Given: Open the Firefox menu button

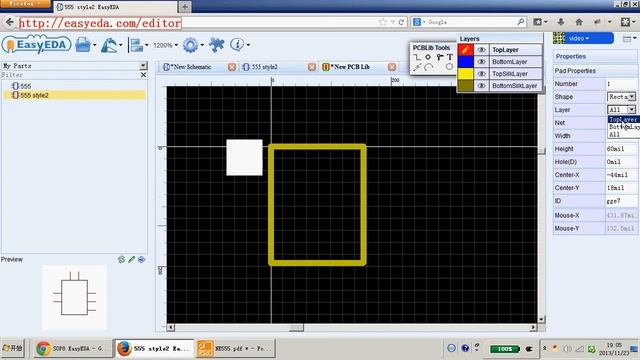Looking at the screenshot, I should point(25,4).
